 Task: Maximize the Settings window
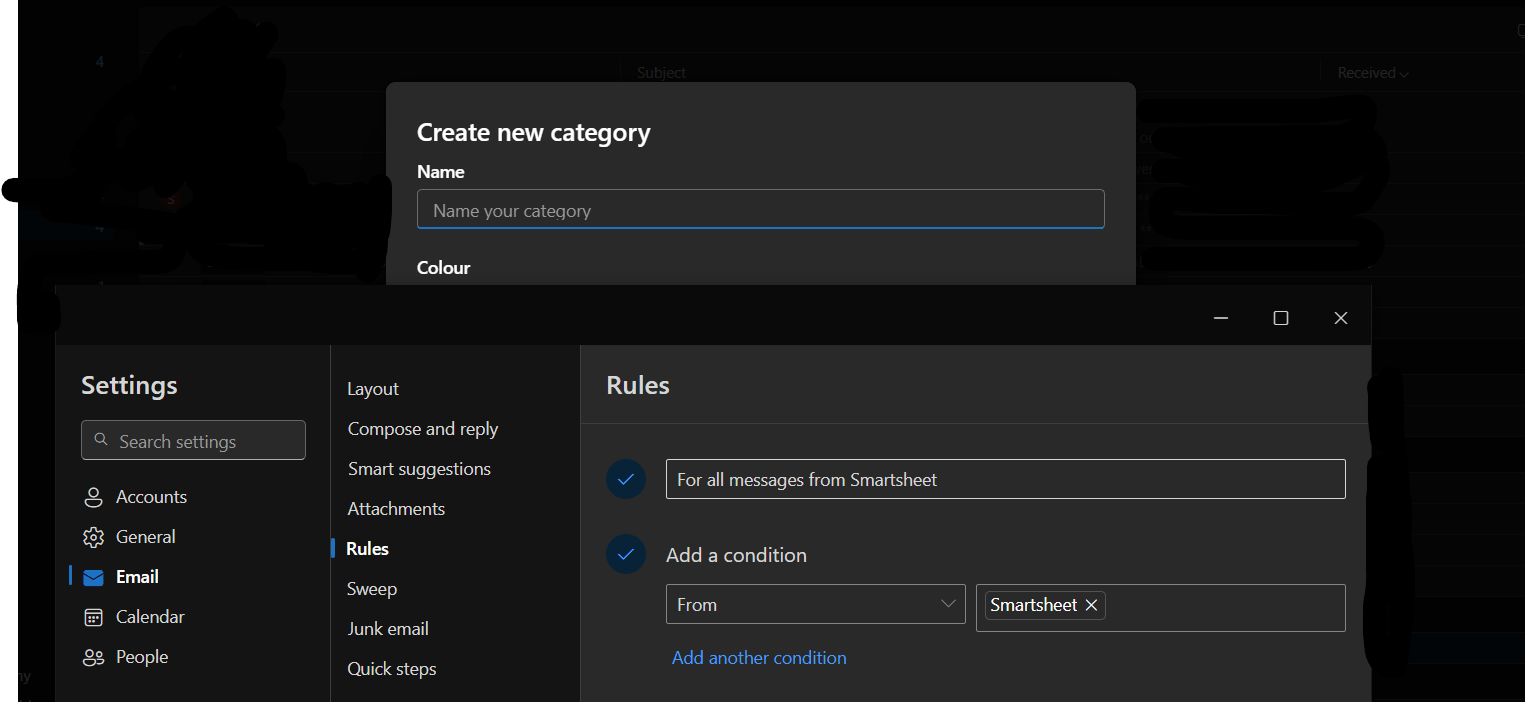pos(1281,318)
